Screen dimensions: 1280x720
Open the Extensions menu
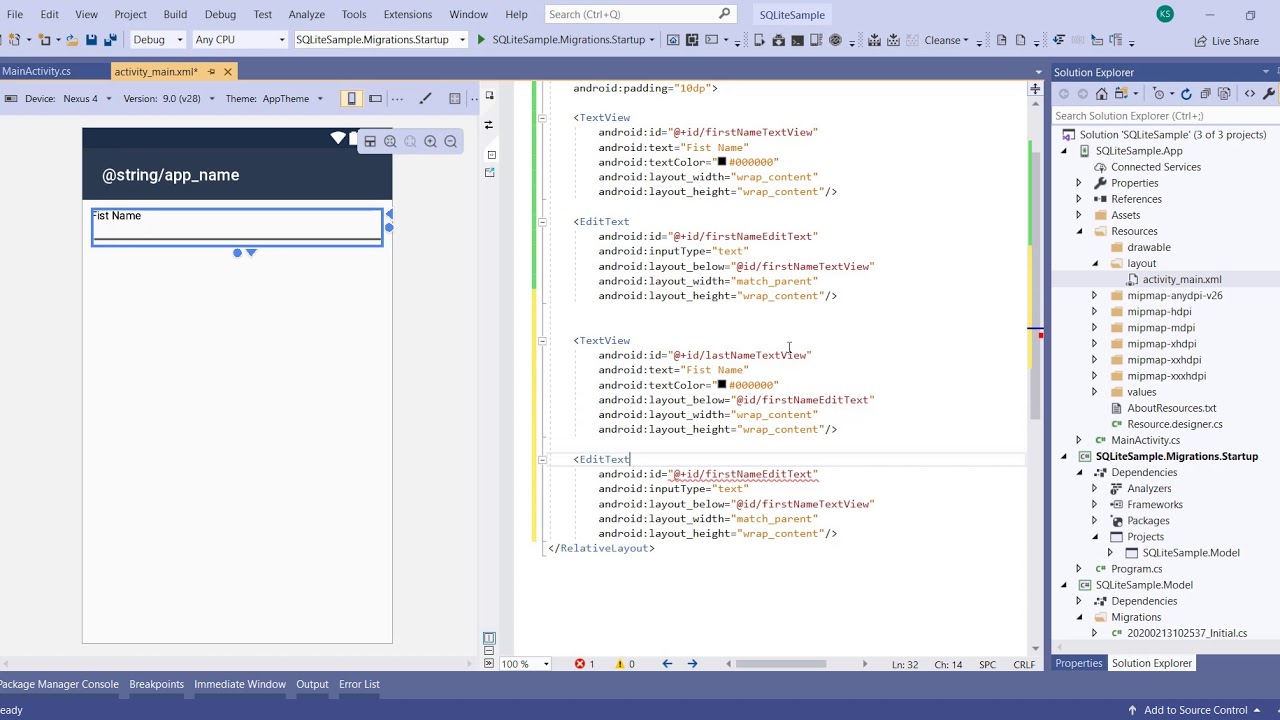tap(407, 14)
